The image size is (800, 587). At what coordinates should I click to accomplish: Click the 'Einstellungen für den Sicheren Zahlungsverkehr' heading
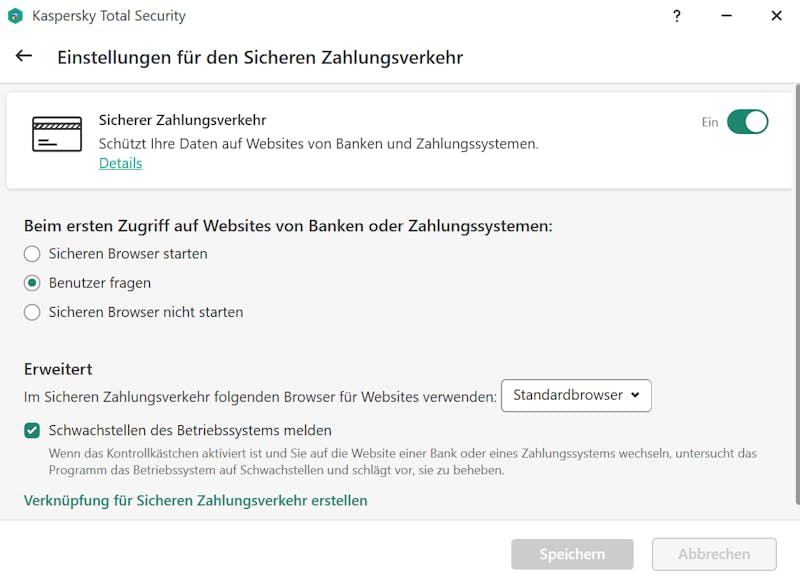[260, 58]
